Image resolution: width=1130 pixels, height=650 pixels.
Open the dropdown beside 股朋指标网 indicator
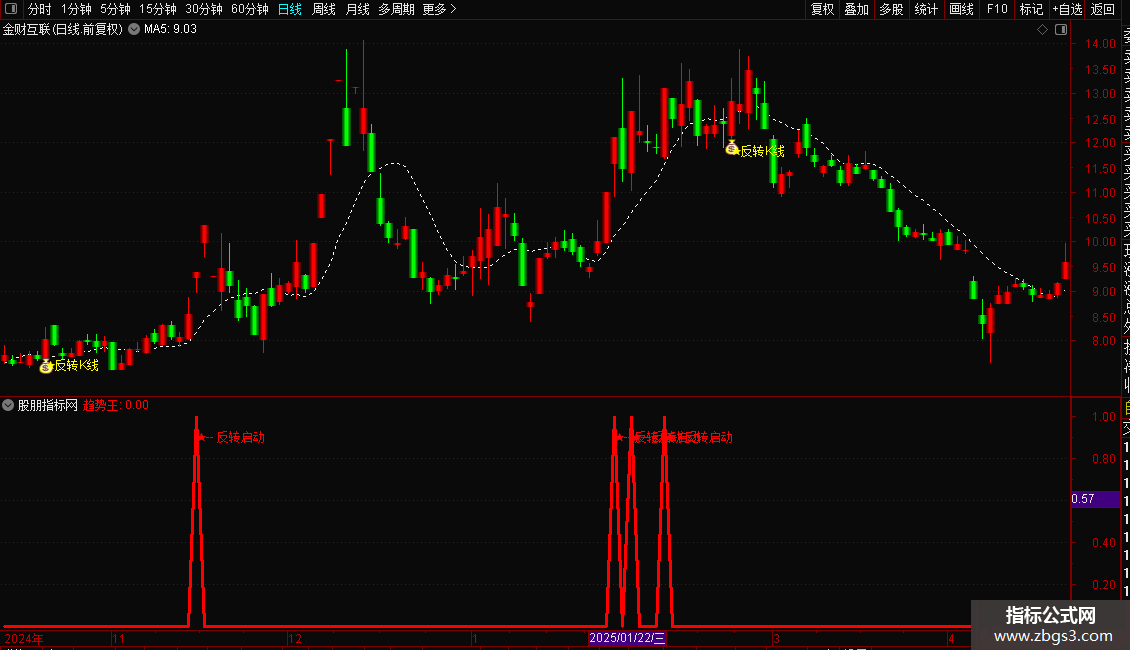pos(8,406)
